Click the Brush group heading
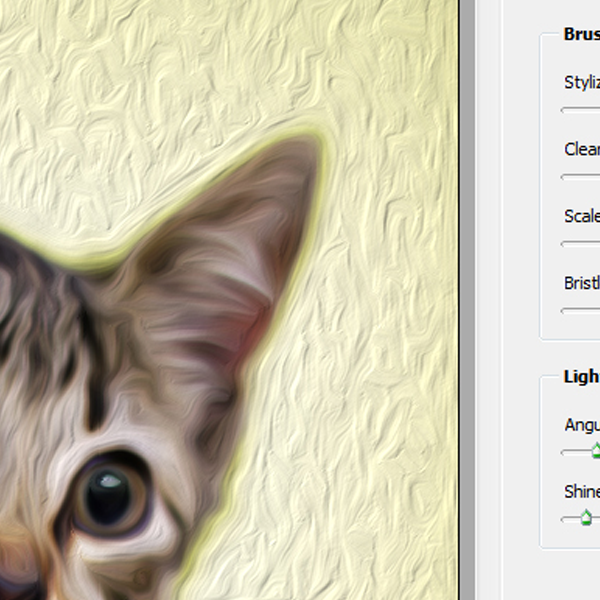600x600 pixels. pos(582,34)
